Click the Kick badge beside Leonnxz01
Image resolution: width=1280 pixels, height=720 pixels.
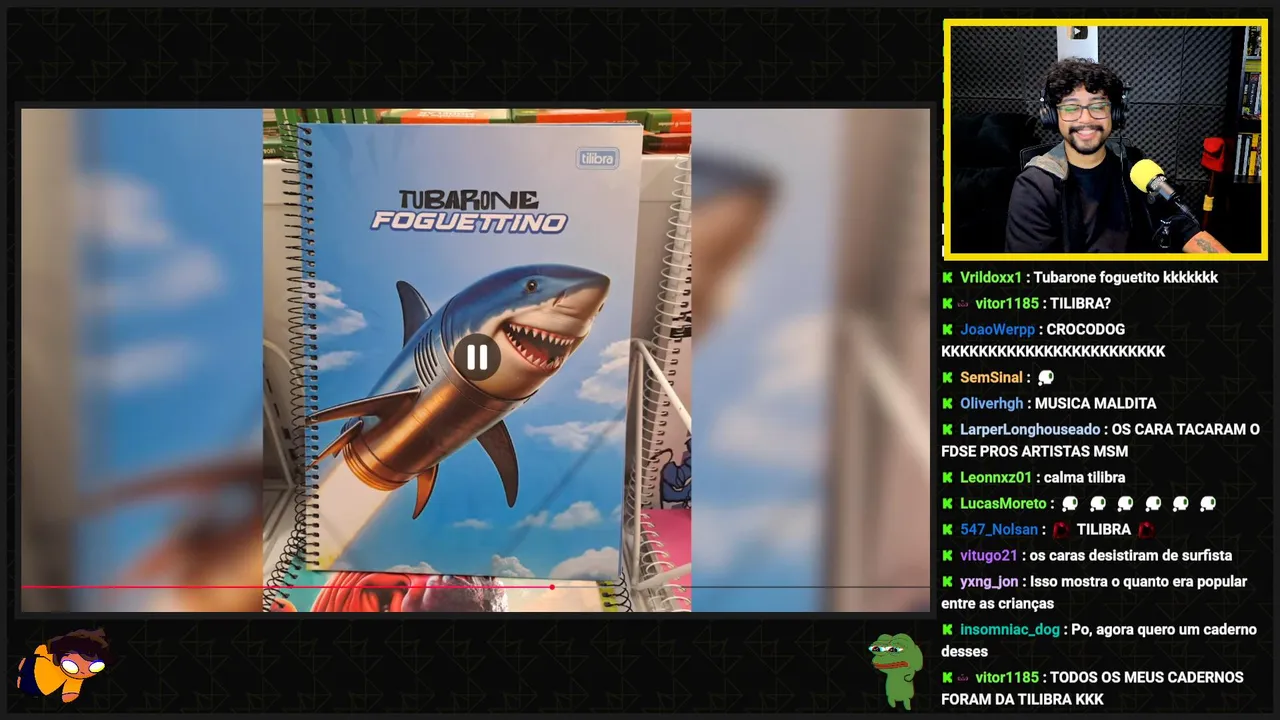(947, 478)
